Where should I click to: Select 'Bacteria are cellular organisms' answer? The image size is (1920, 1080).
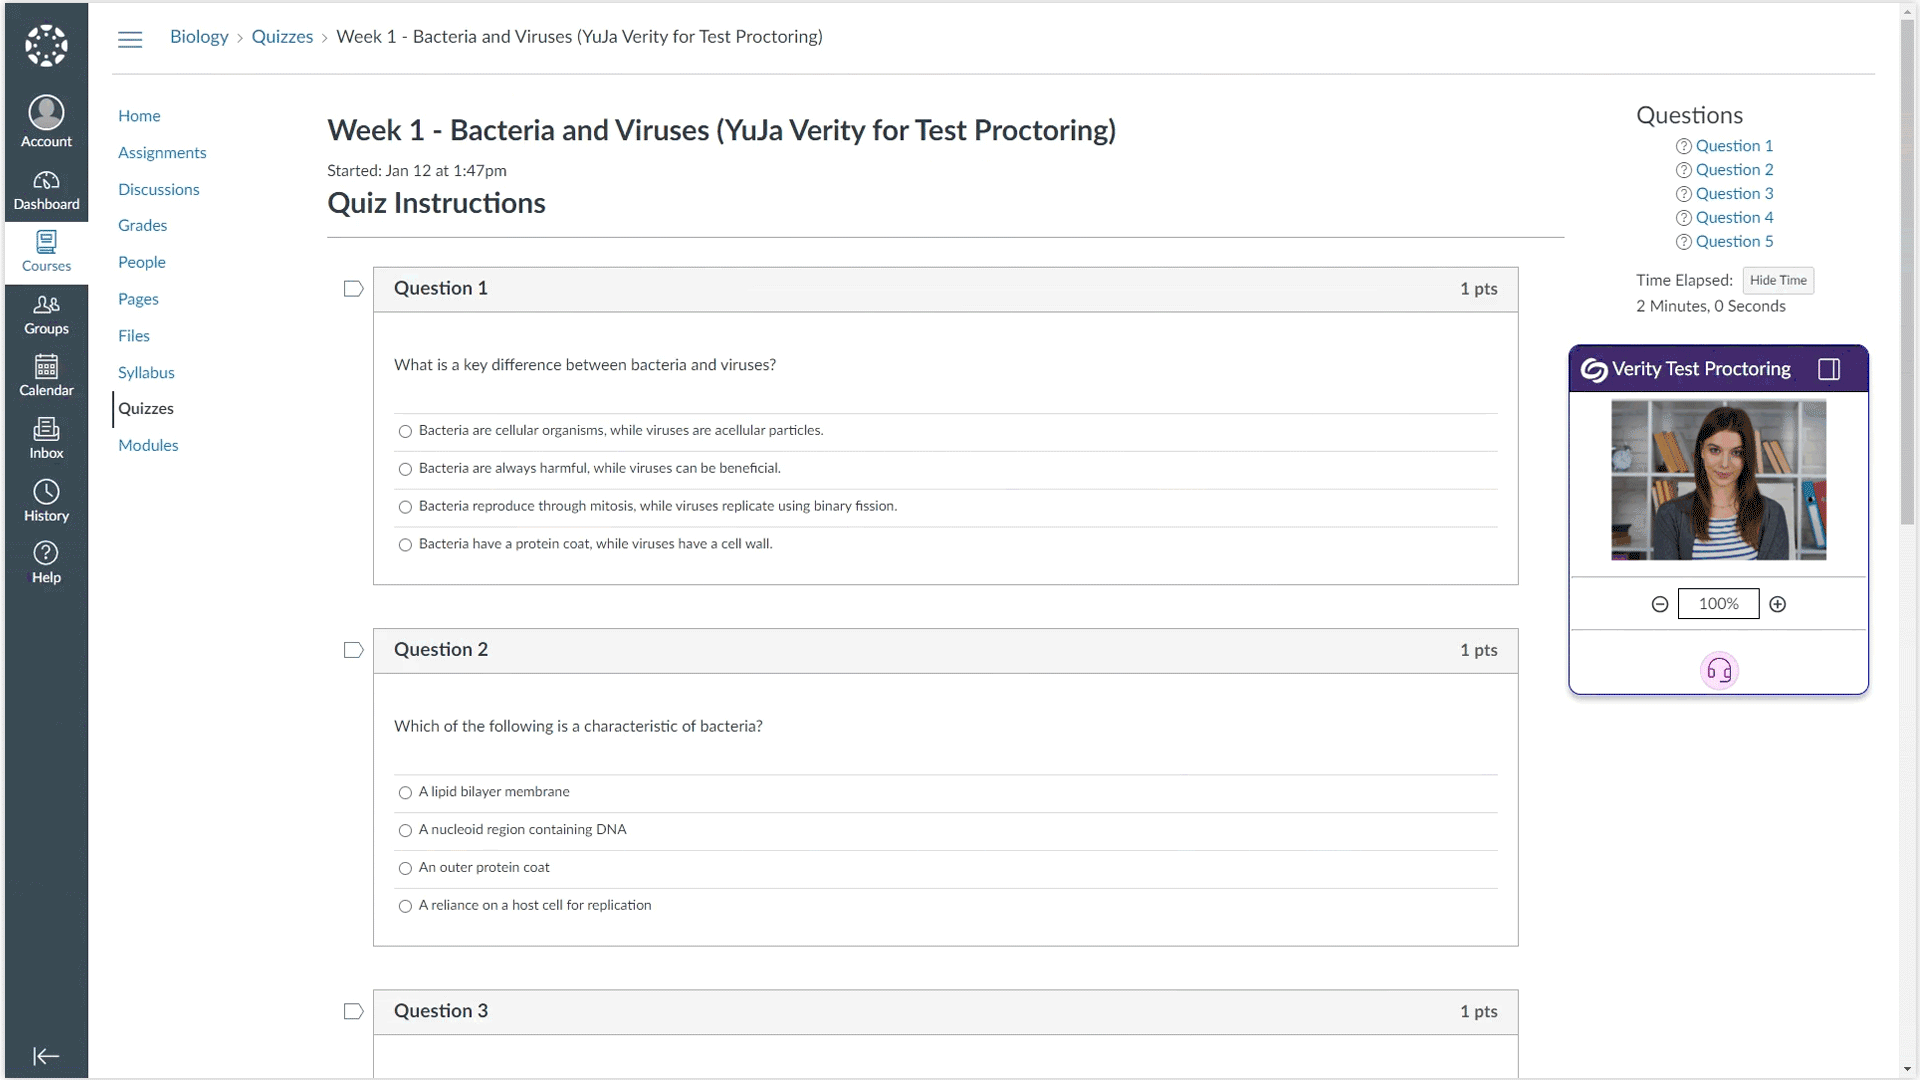click(405, 431)
